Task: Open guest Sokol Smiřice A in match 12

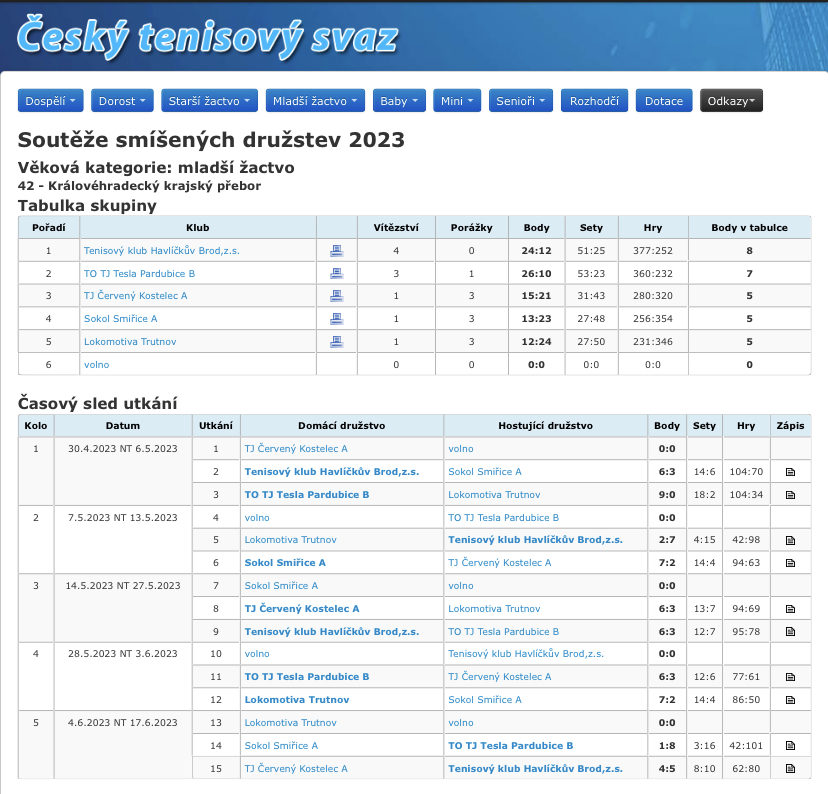Action: coord(485,700)
